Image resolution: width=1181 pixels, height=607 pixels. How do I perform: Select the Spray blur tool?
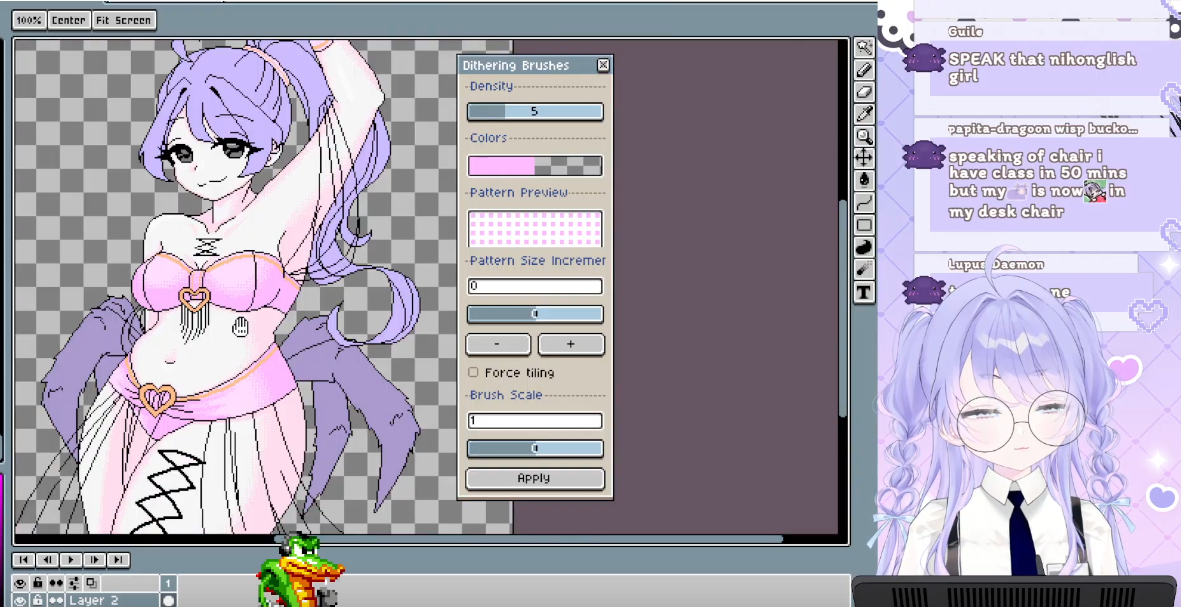pyautogui.click(x=864, y=270)
